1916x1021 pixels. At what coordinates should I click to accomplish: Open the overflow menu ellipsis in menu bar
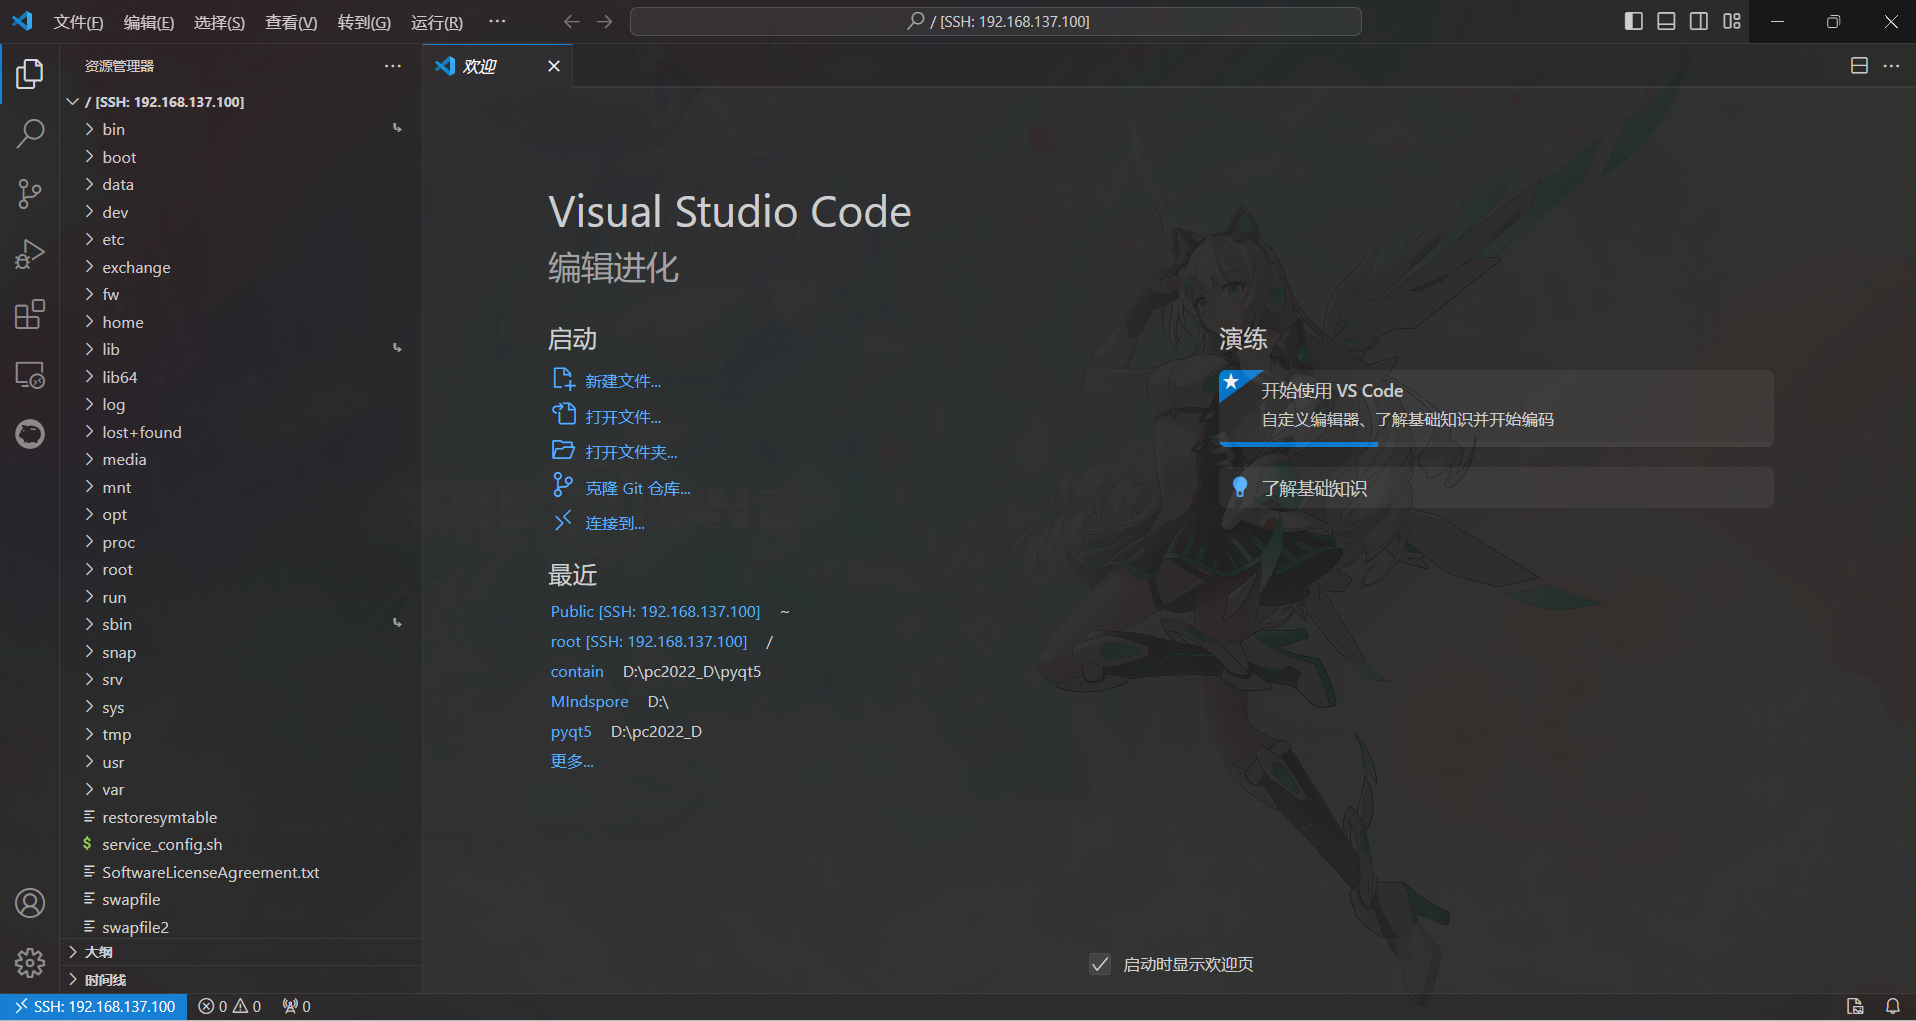tap(497, 21)
